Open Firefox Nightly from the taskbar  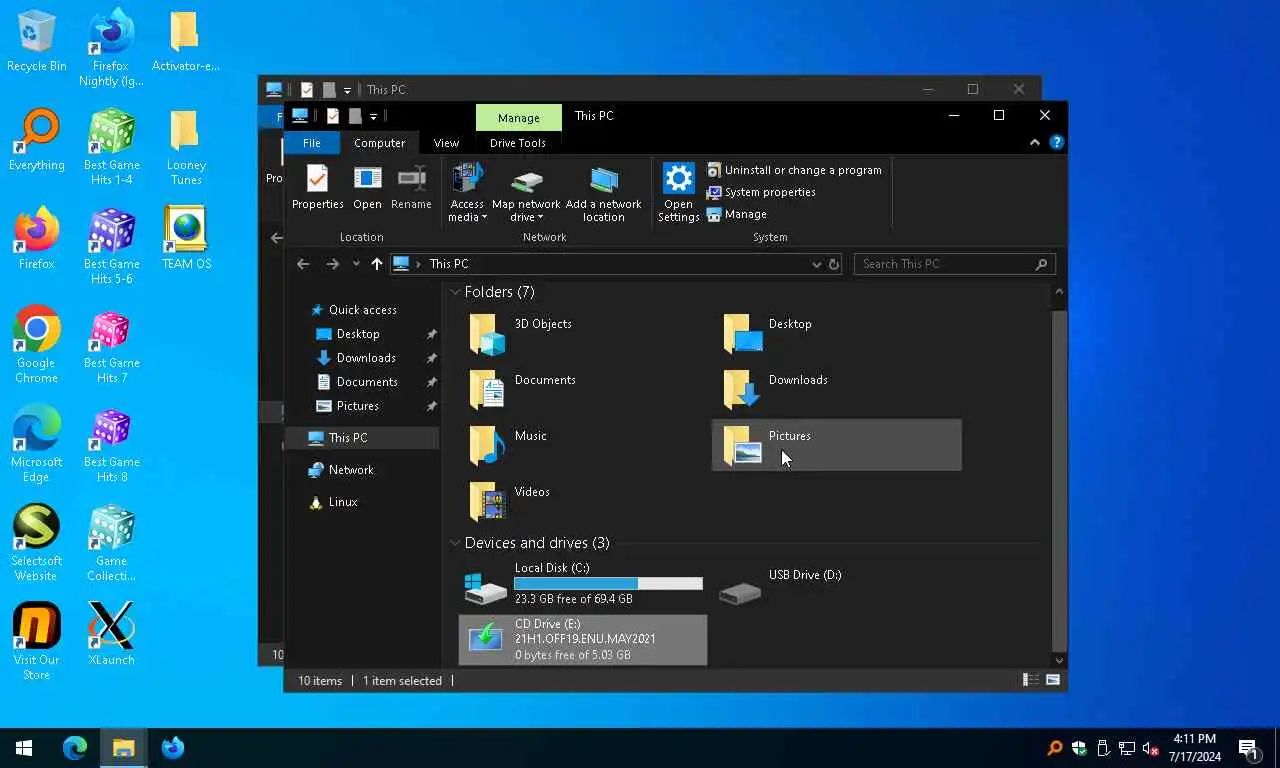pyautogui.click(x=172, y=748)
